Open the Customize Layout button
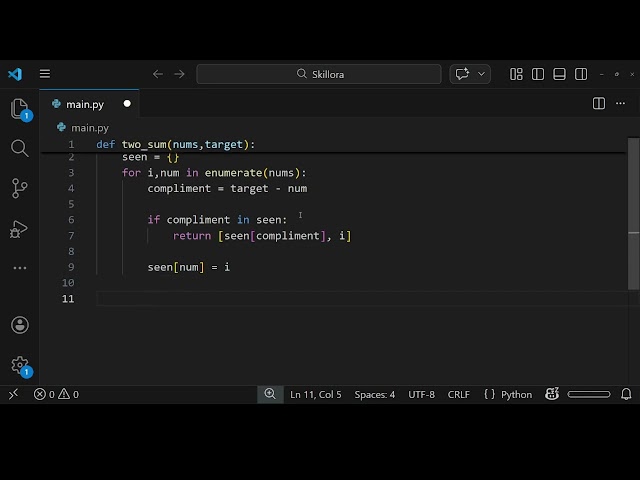The image size is (640, 480). pyautogui.click(x=516, y=74)
